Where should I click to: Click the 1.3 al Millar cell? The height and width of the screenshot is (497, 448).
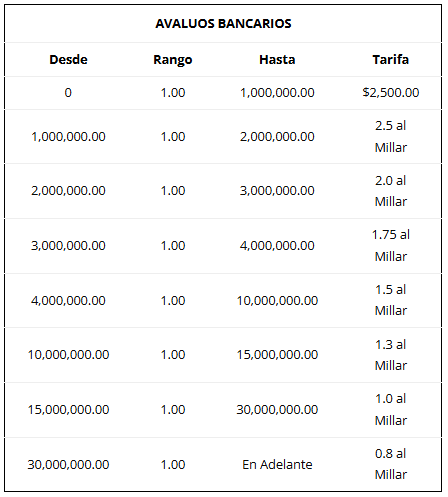pyautogui.click(x=391, y=355)
